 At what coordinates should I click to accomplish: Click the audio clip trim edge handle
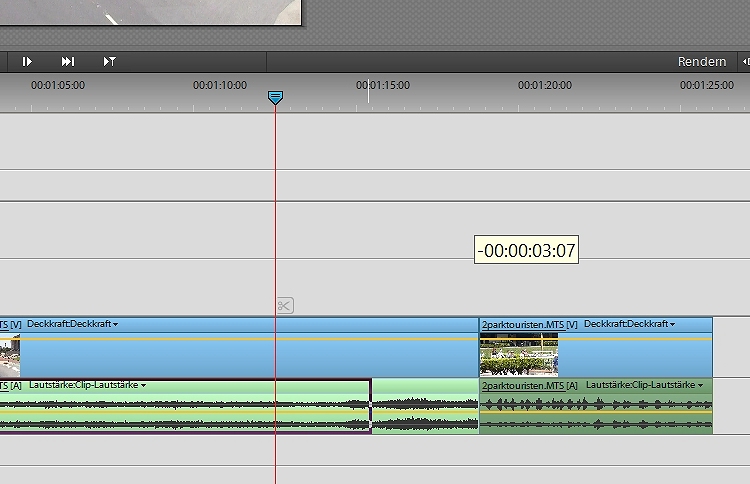[371, 407]
